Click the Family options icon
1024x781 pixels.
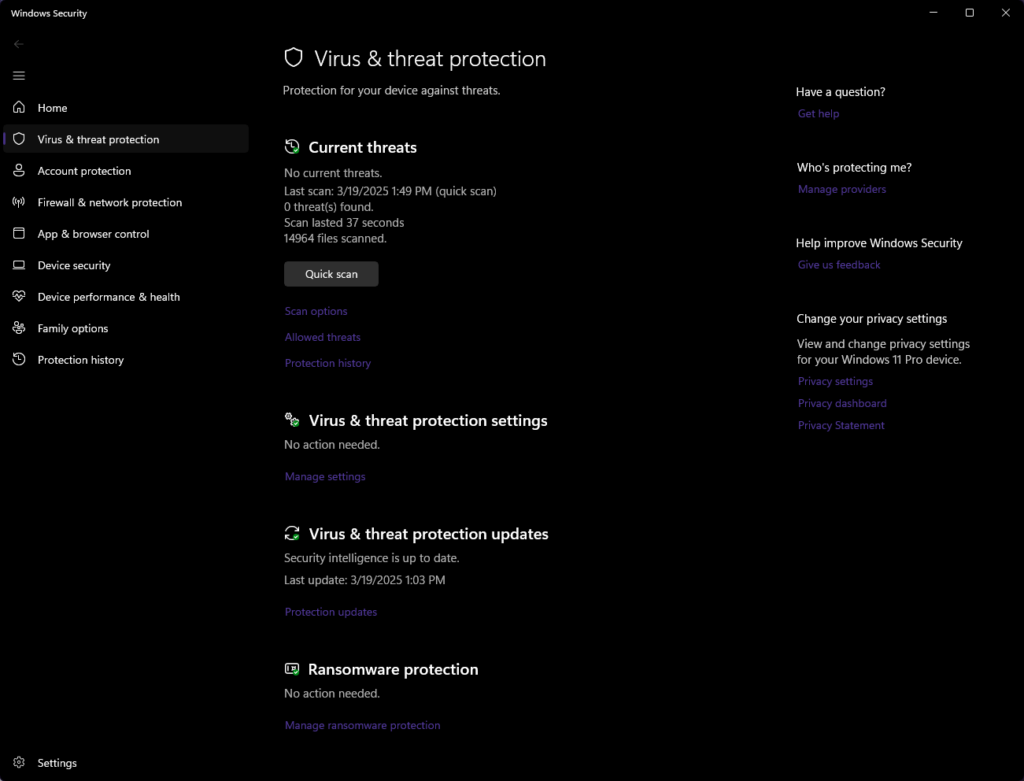(18, 328)
